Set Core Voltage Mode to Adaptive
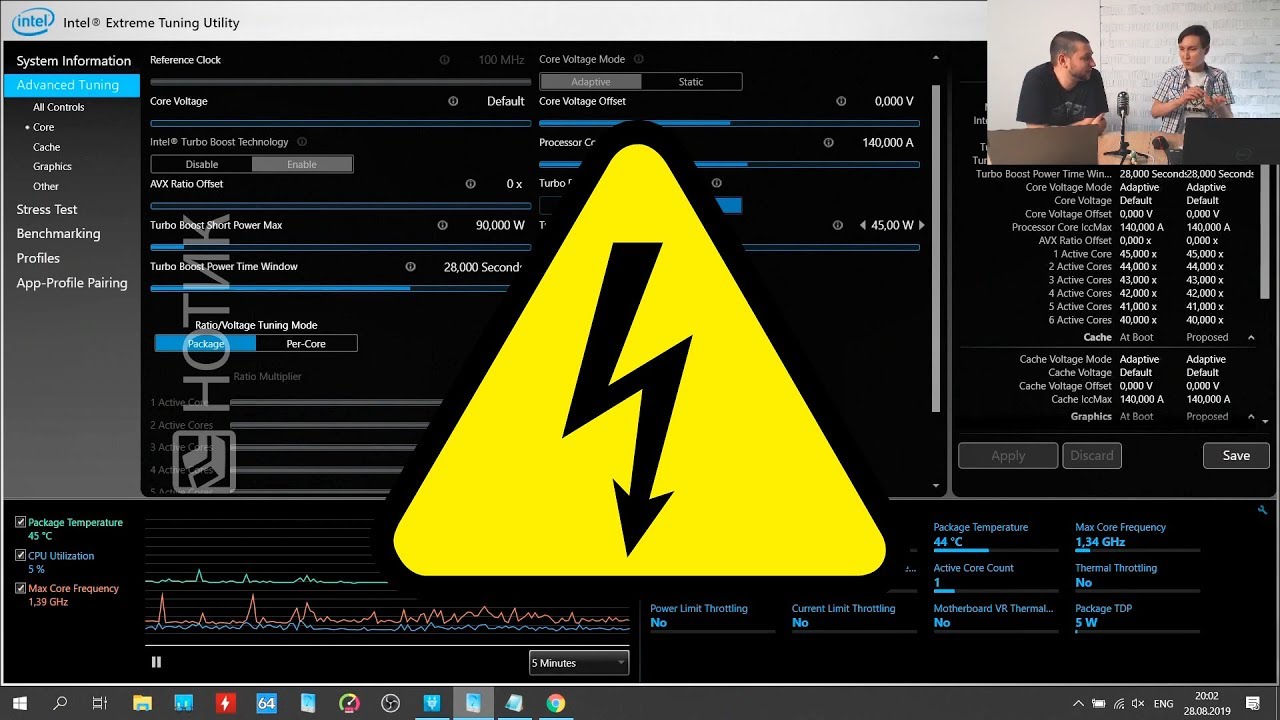This screenshot has height=720, width=1280. point(590,82)
